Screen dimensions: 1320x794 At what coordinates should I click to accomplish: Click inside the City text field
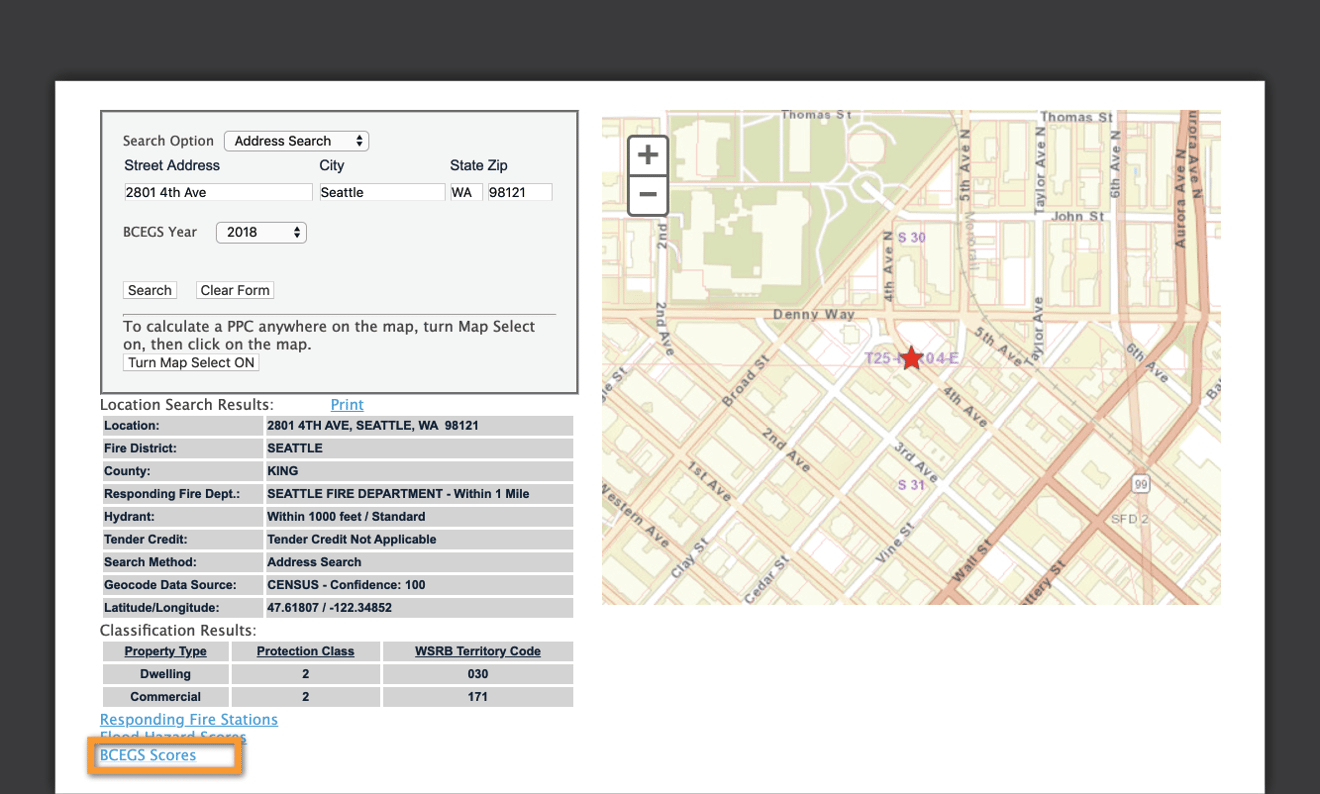coord(381,191)
